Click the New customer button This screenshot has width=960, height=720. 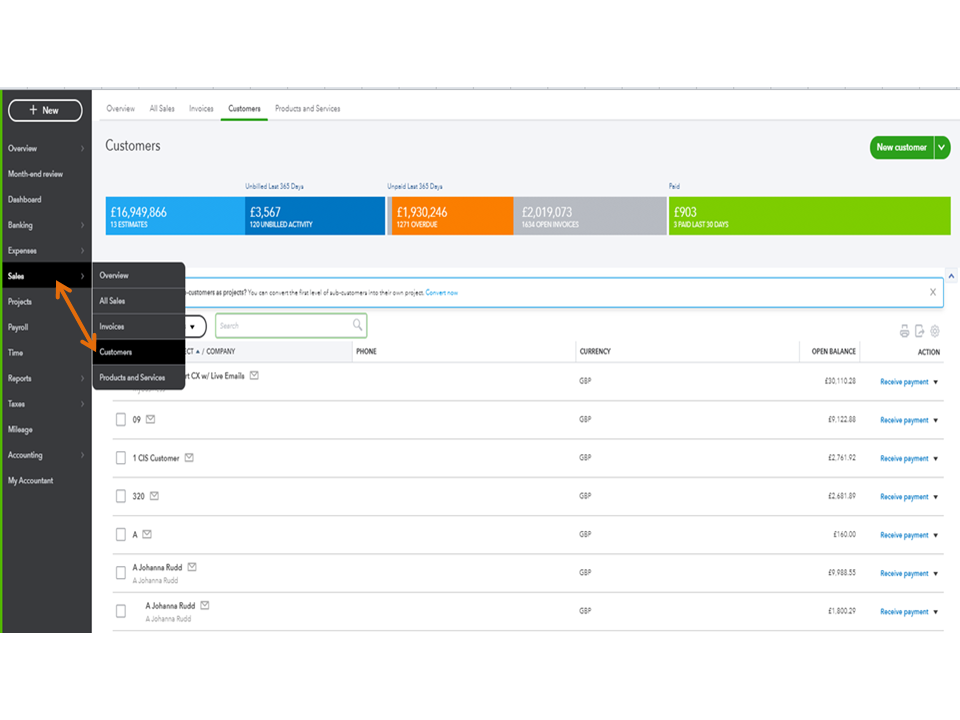(x=901, y=148)
